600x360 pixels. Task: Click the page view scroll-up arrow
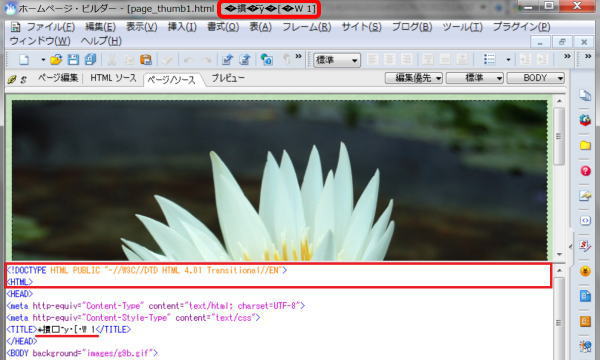(x=559, y=101)
